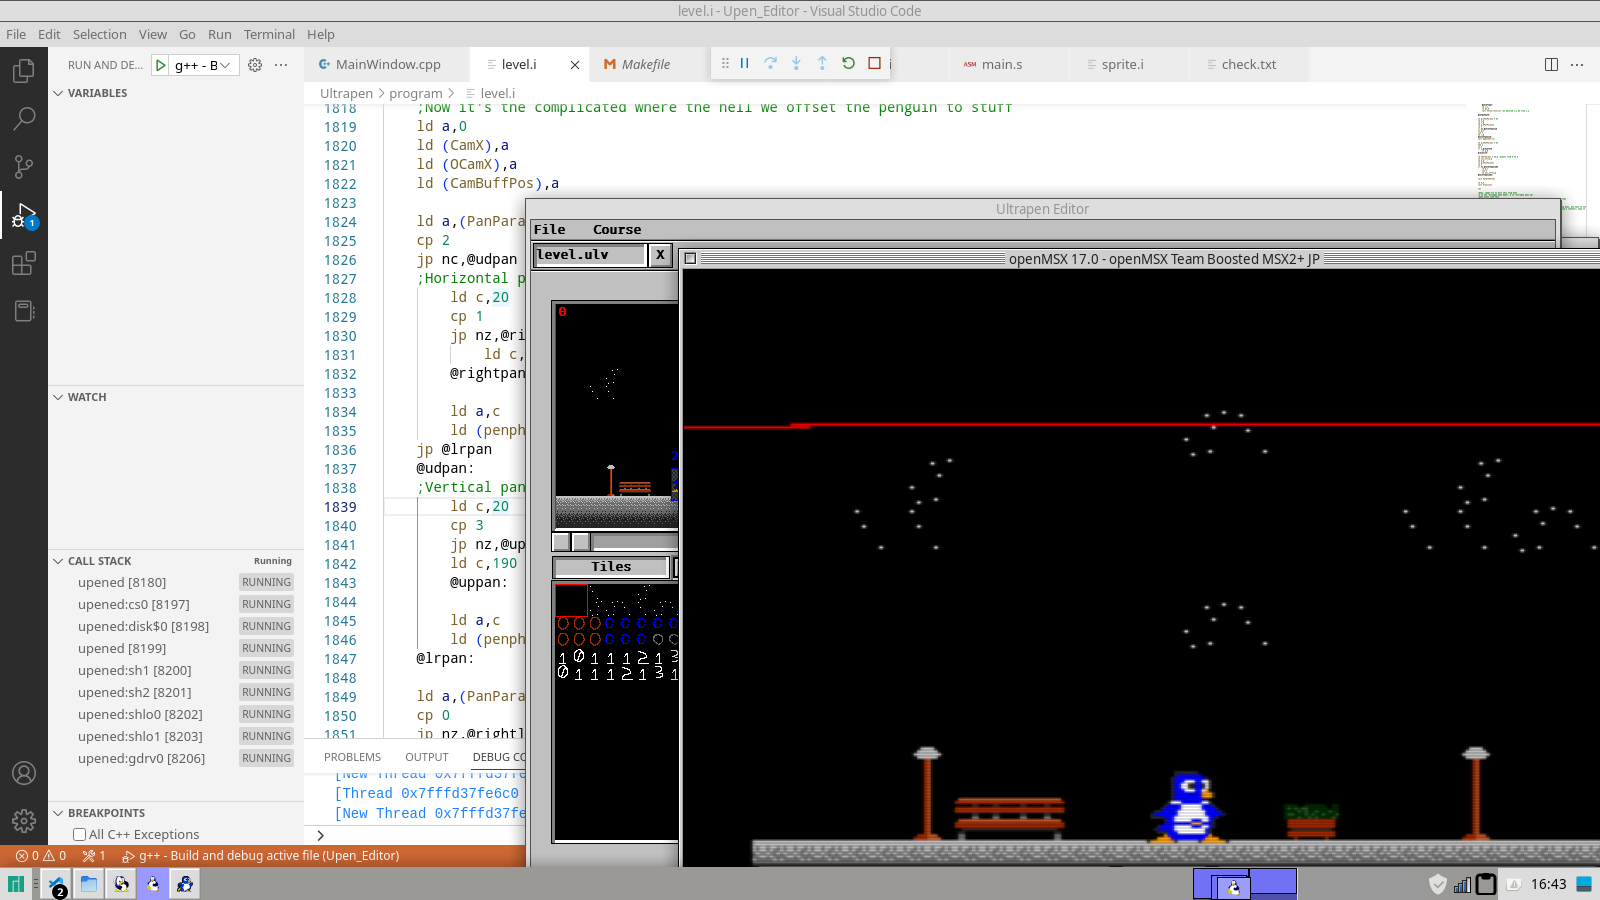This screenshot has height=900, width=1600.
Task: Click the start menu icon on the taskbar
Action: coord(16,884)
